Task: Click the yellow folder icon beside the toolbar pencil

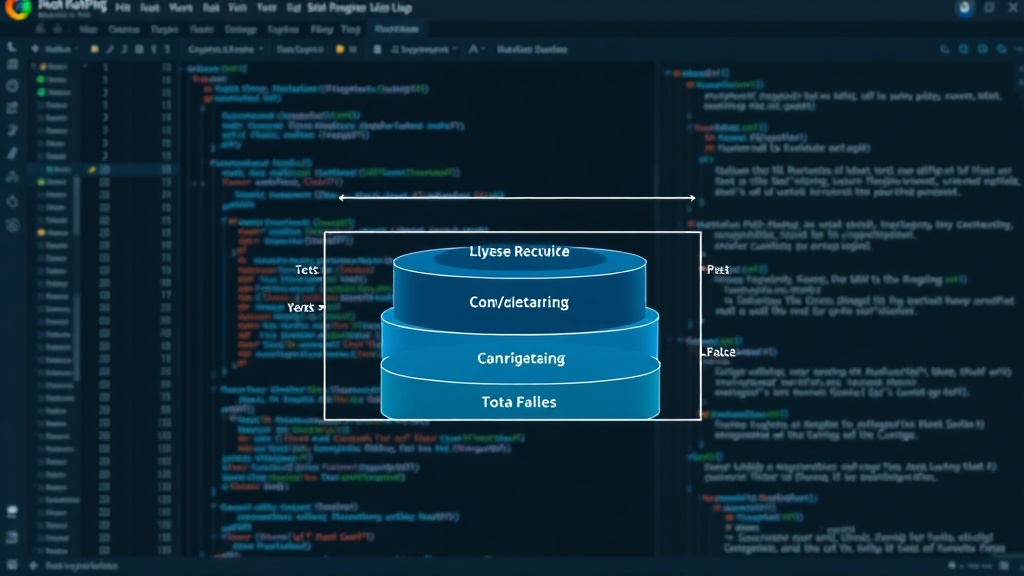Action: (x=94, y=49)
